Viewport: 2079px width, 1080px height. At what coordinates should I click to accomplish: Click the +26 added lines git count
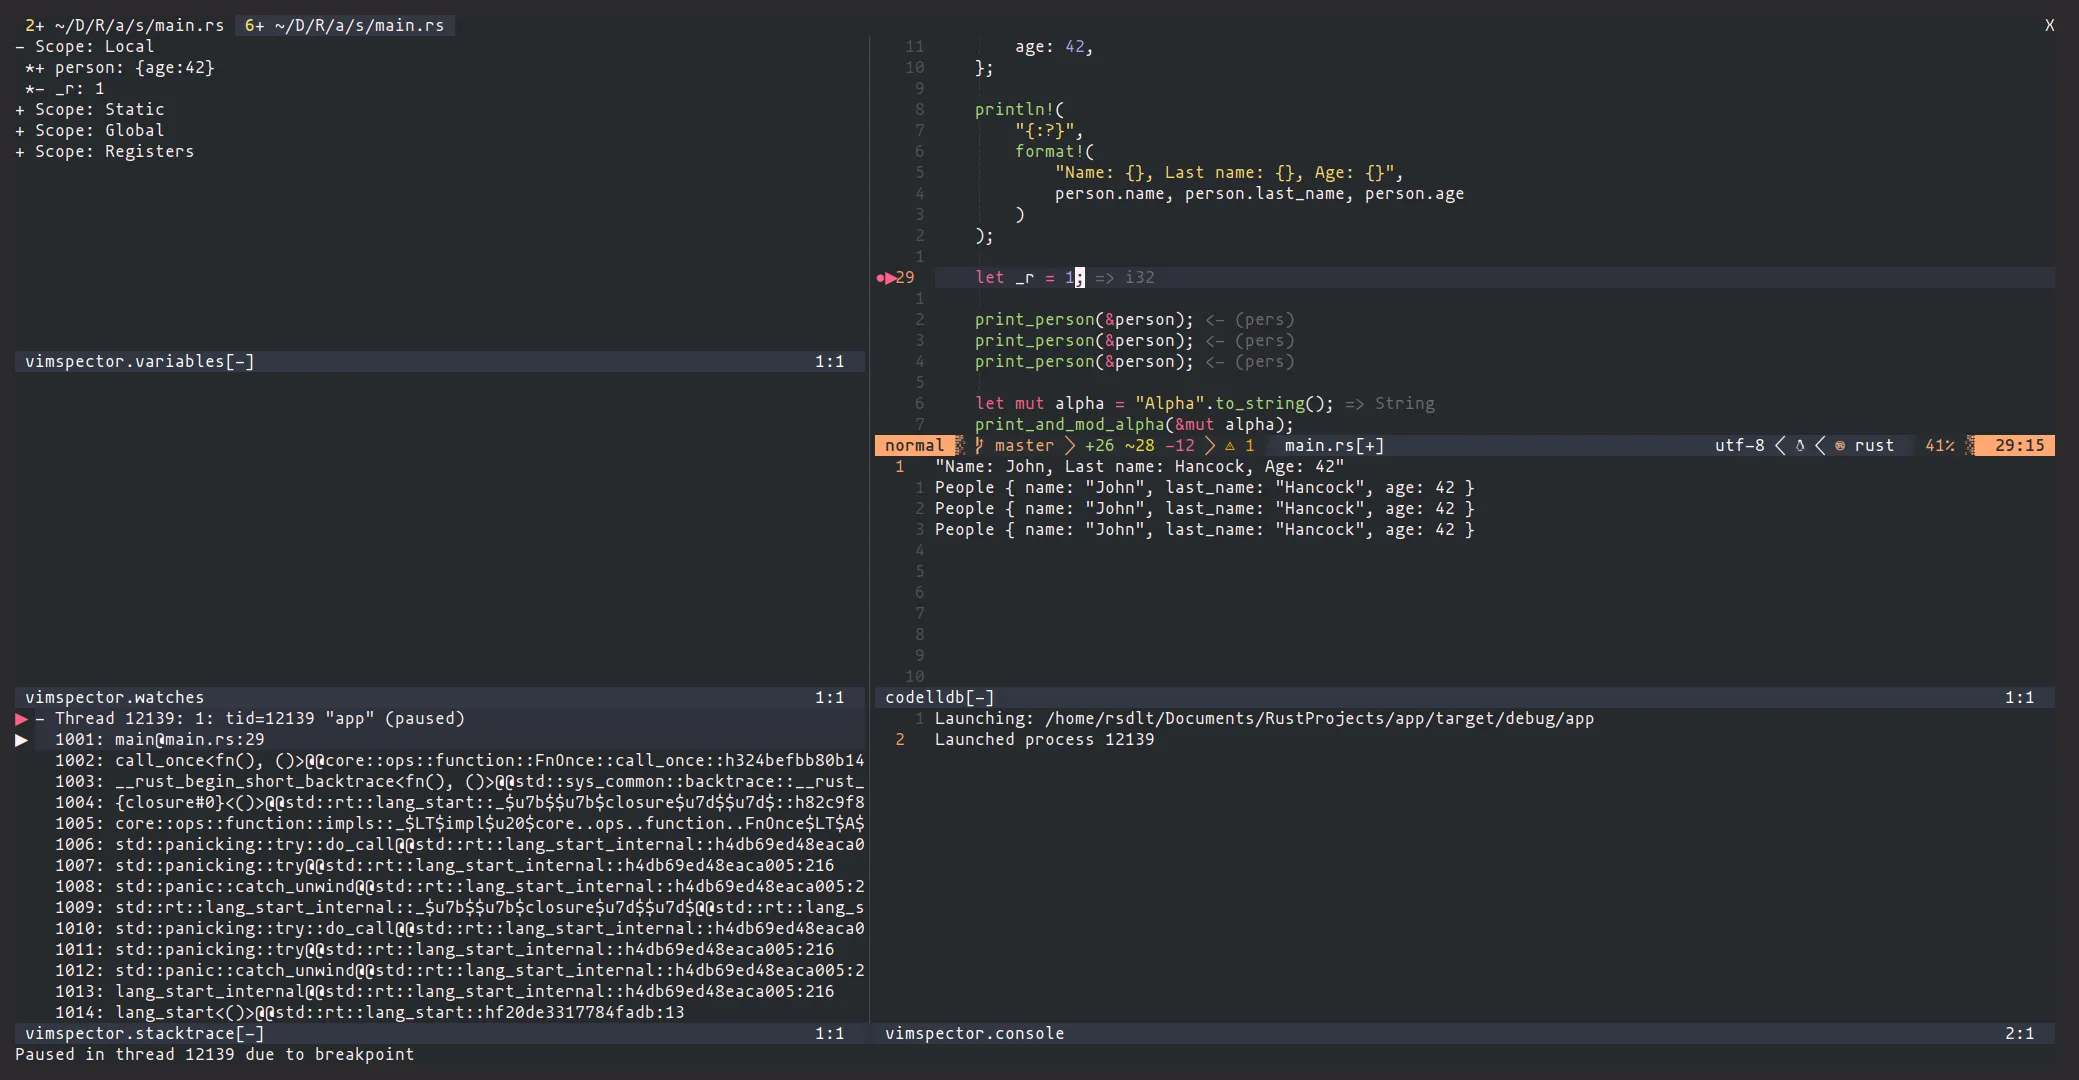(1099, 445)
